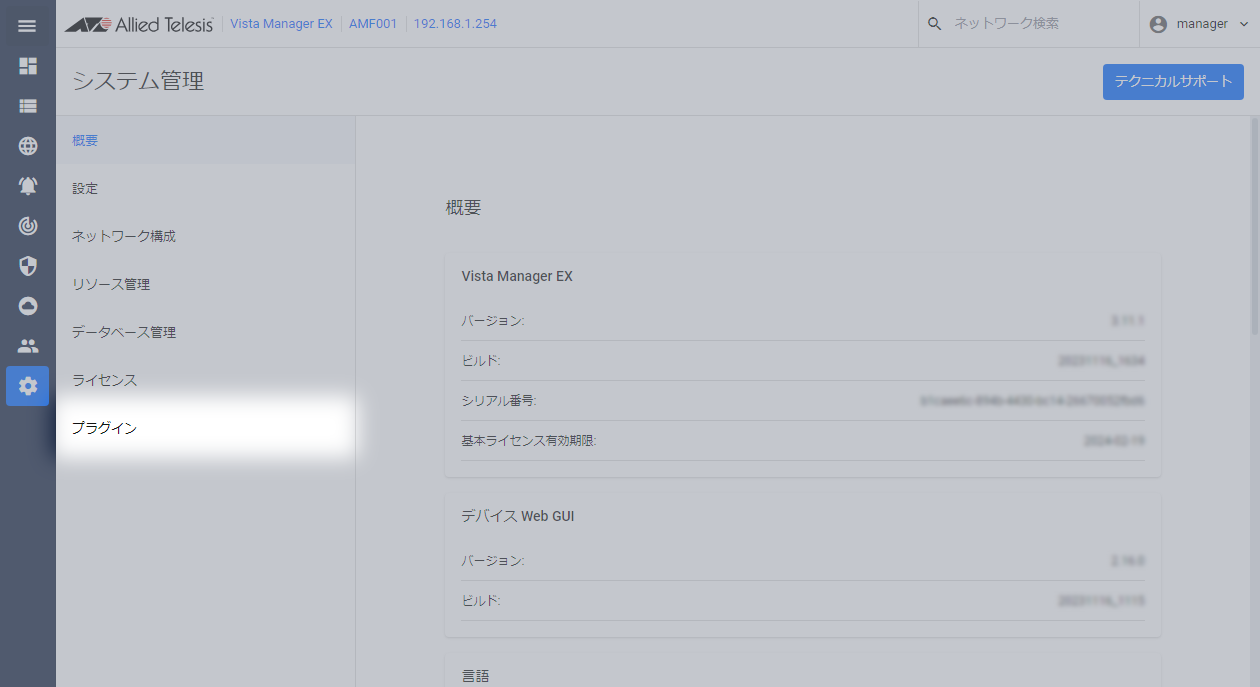Open the Vista Manager EX link
The width and height of the screenshot is (1260, 687).
[281, 24]
